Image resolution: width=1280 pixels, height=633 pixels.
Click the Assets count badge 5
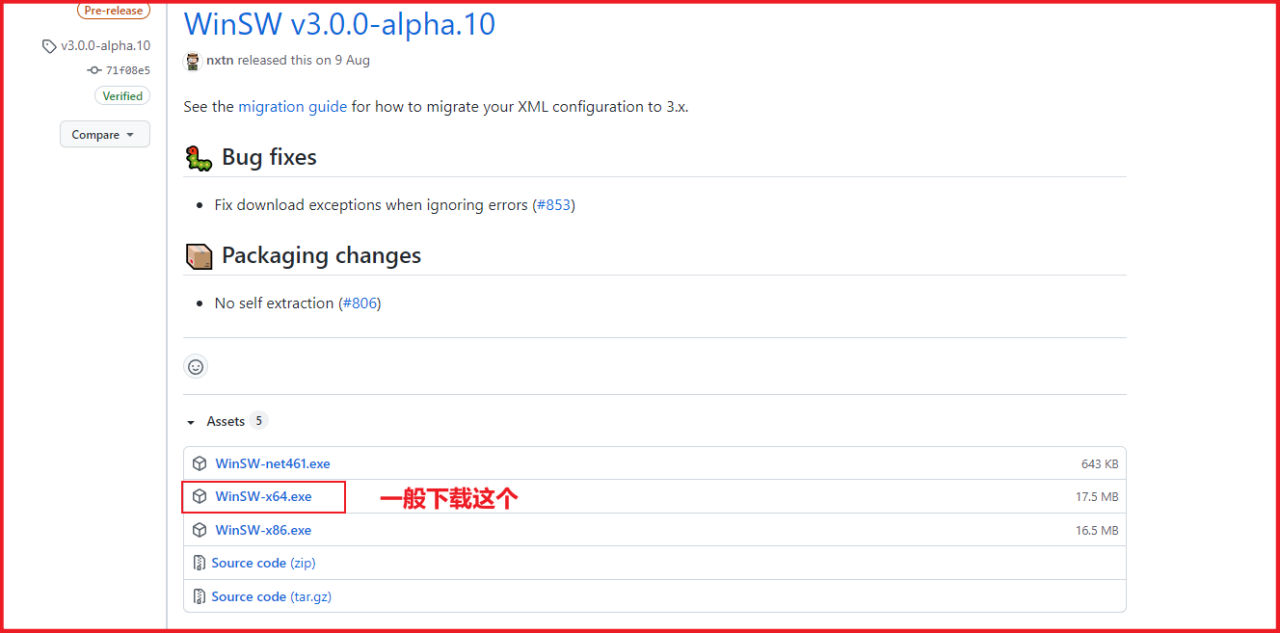pyautogui.click(x=259, y=421)
